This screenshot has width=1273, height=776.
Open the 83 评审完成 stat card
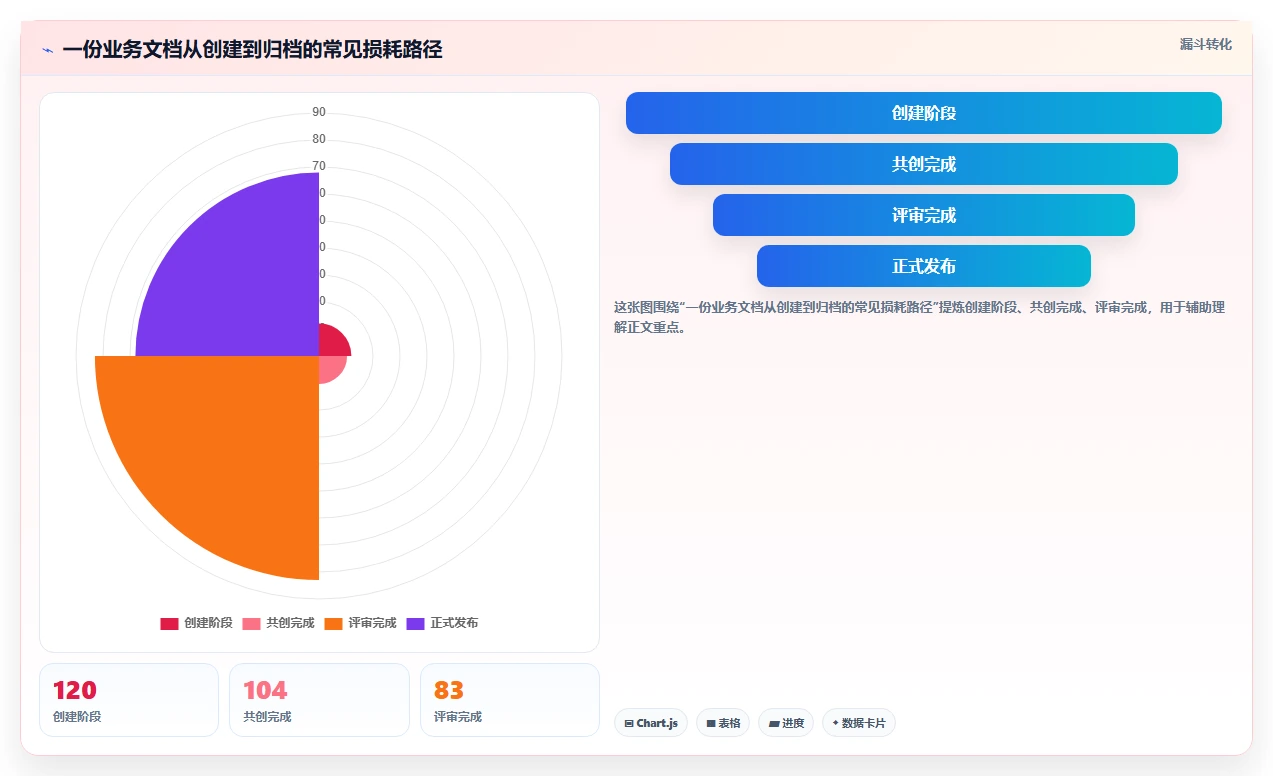click(x=510, y=700)
